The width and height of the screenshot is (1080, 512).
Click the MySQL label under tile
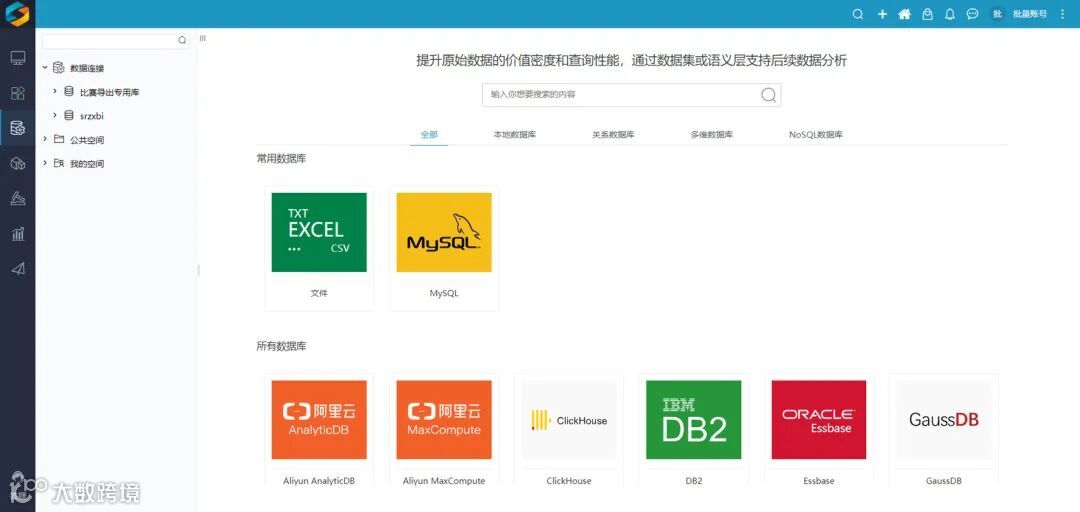click(444, 293)
